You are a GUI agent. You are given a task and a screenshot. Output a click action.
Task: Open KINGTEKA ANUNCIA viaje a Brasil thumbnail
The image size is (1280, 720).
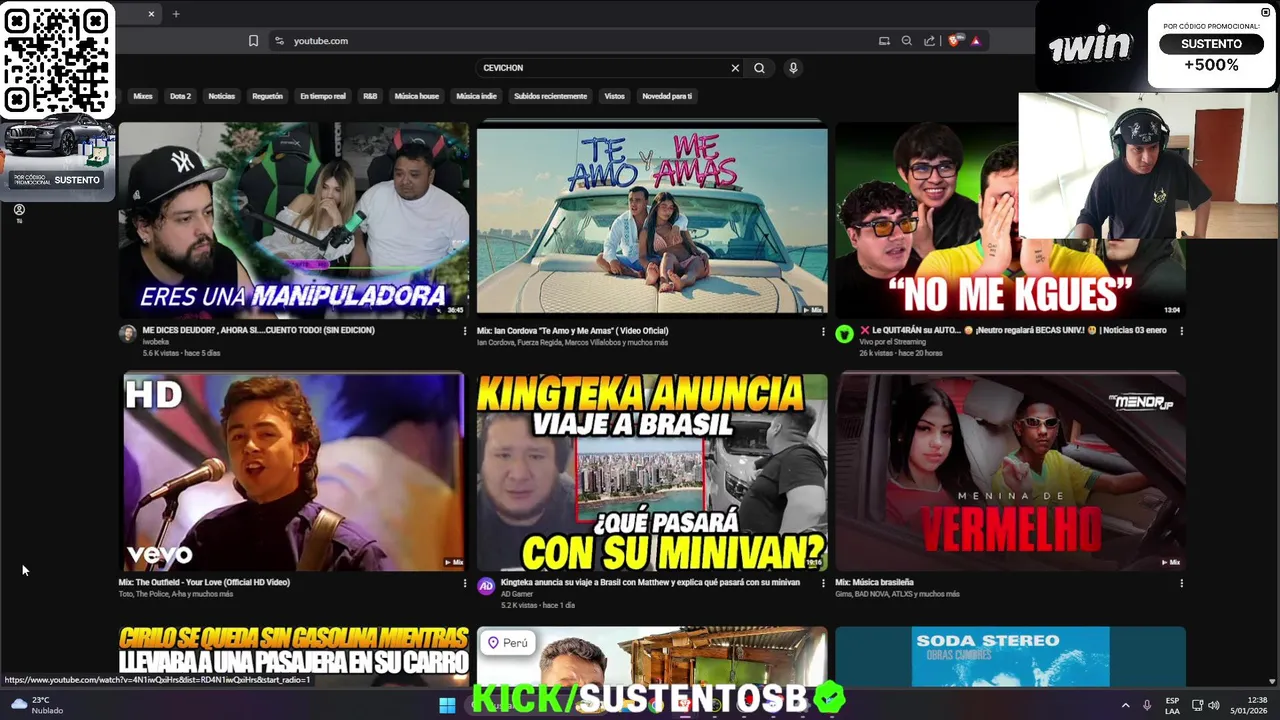click(x=652, y=472)
